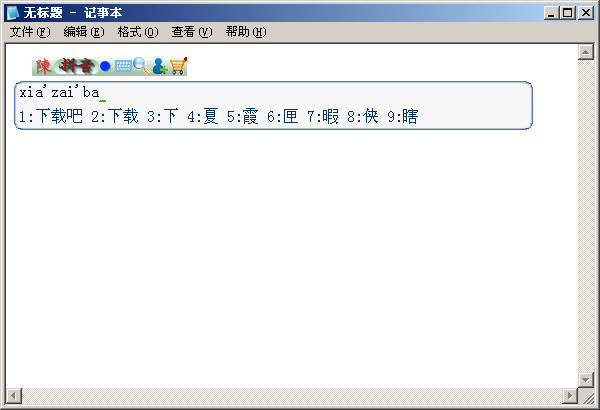600x410 pixels.
Task: Toggle the 拼音 input mode icon
Action: pyautogui.click(x=75, y=67)
